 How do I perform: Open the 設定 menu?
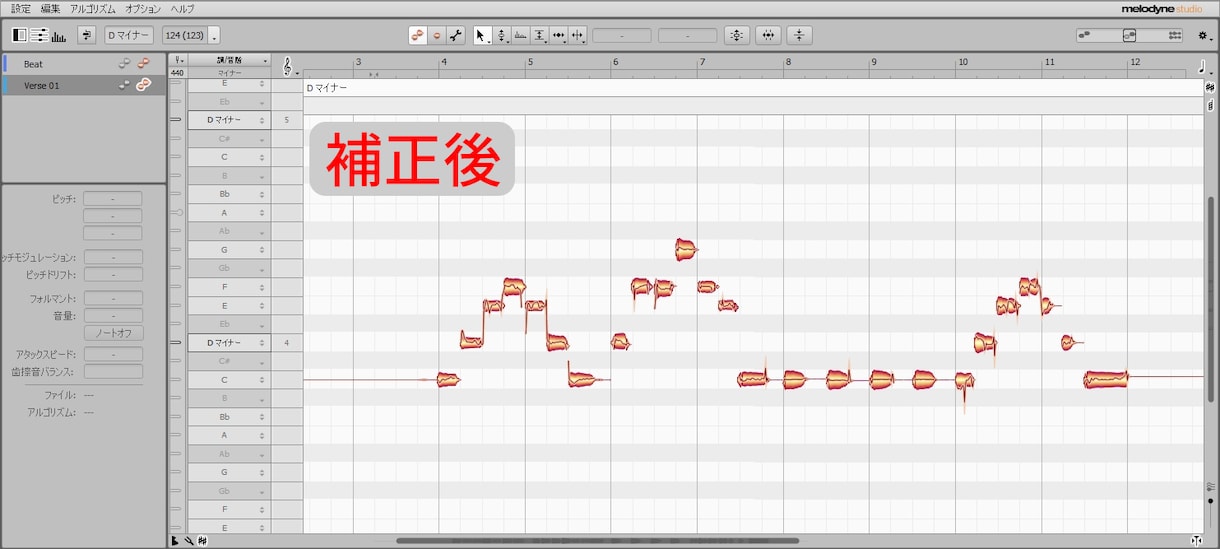click(20, 8)
